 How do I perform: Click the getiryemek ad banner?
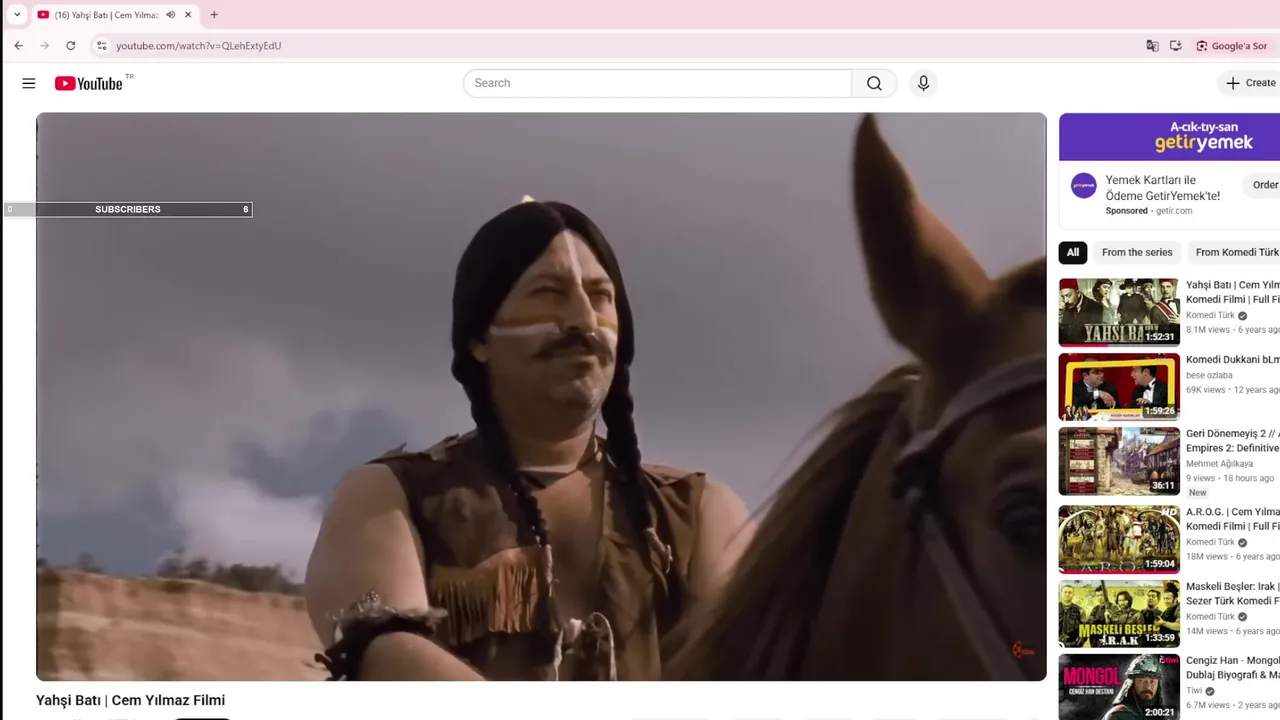click(1169, 137)
